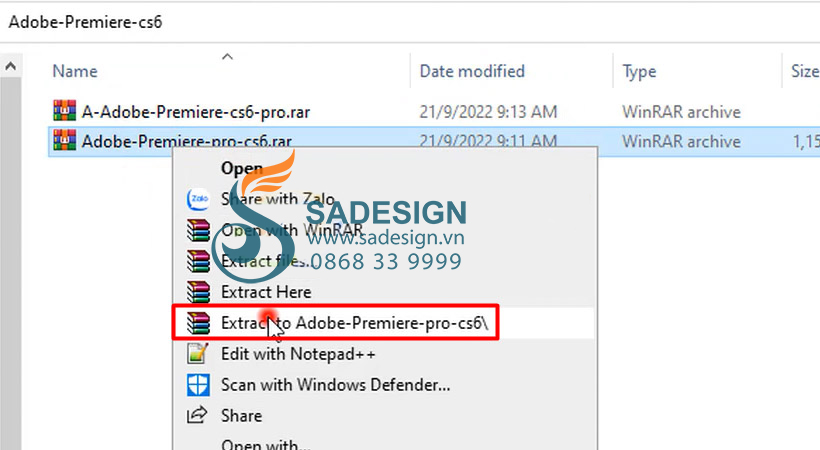Click the Zalo icon in context menu
The height and width of the screenshot is (450, 820).
(x=198, y=199)
